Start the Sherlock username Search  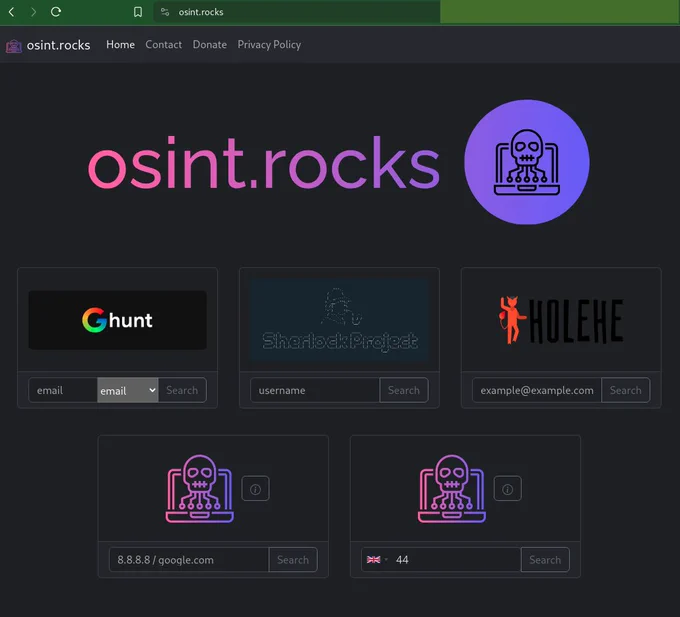[404, 390]
